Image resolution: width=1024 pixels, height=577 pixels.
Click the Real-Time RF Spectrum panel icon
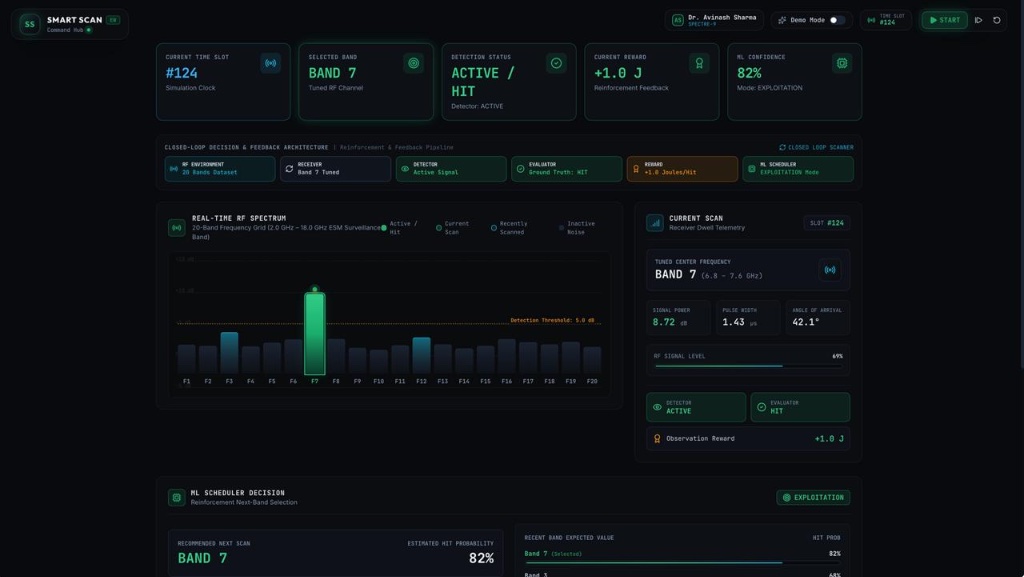pyautogui.click(x=176, y=228)
